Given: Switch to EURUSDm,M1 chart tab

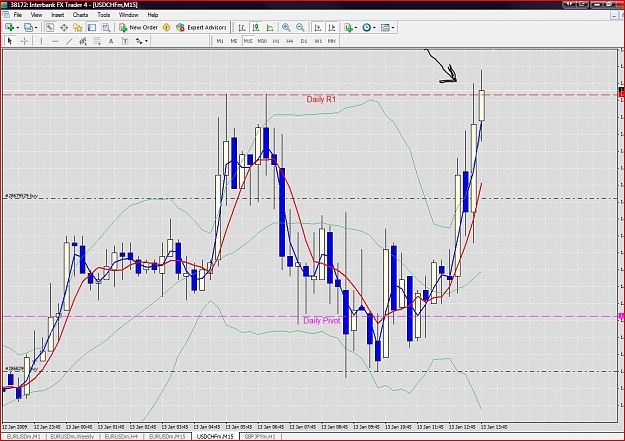Looking at the screenshot, I should (24, 437).
